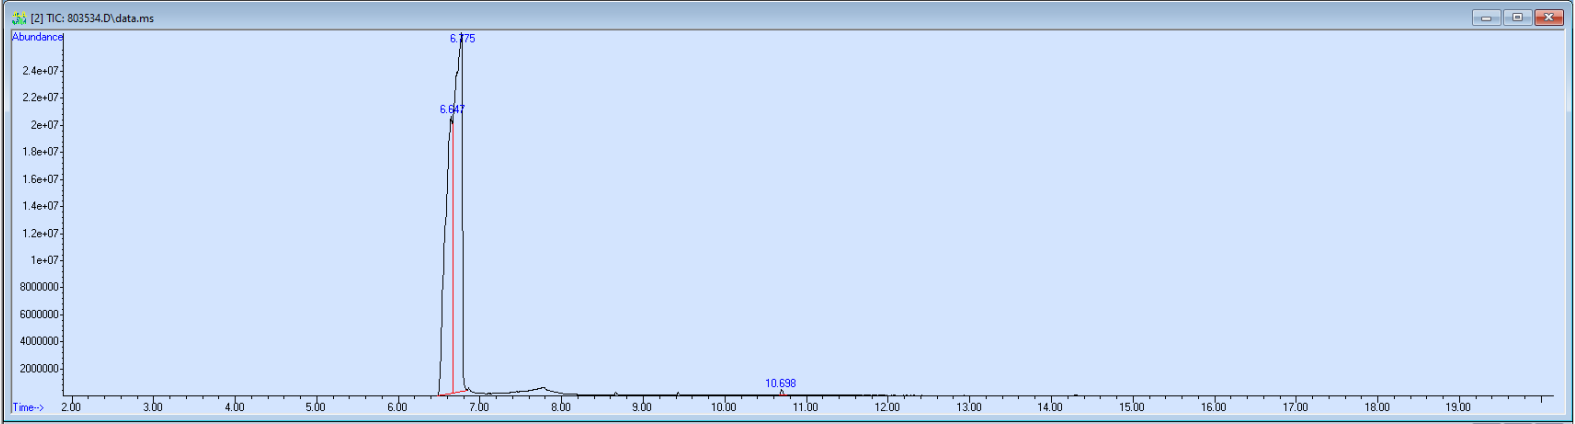Minimize the TIC chromatogram window

[x=1486, y=18]
